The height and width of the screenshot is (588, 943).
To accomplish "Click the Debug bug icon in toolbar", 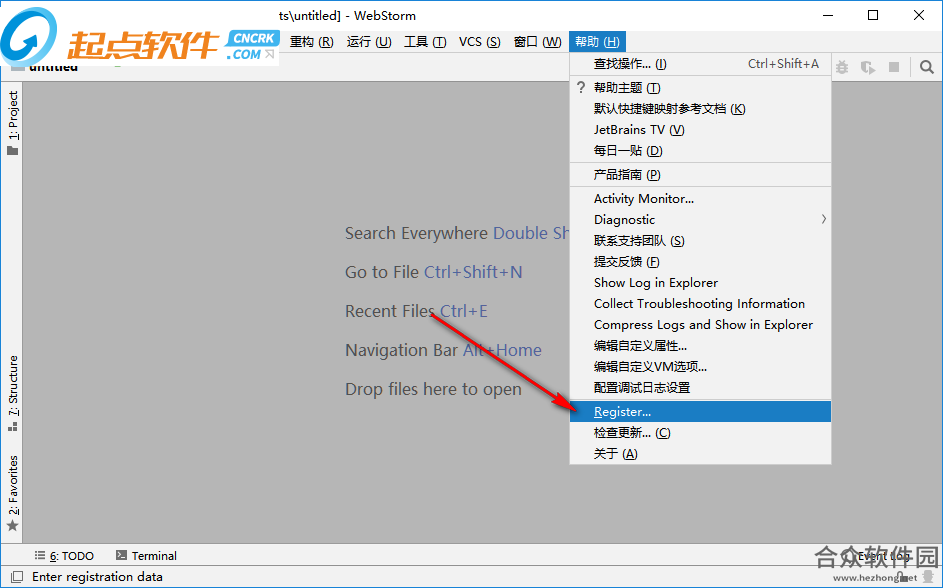I will pyautogui.click(x=842, y=67).
